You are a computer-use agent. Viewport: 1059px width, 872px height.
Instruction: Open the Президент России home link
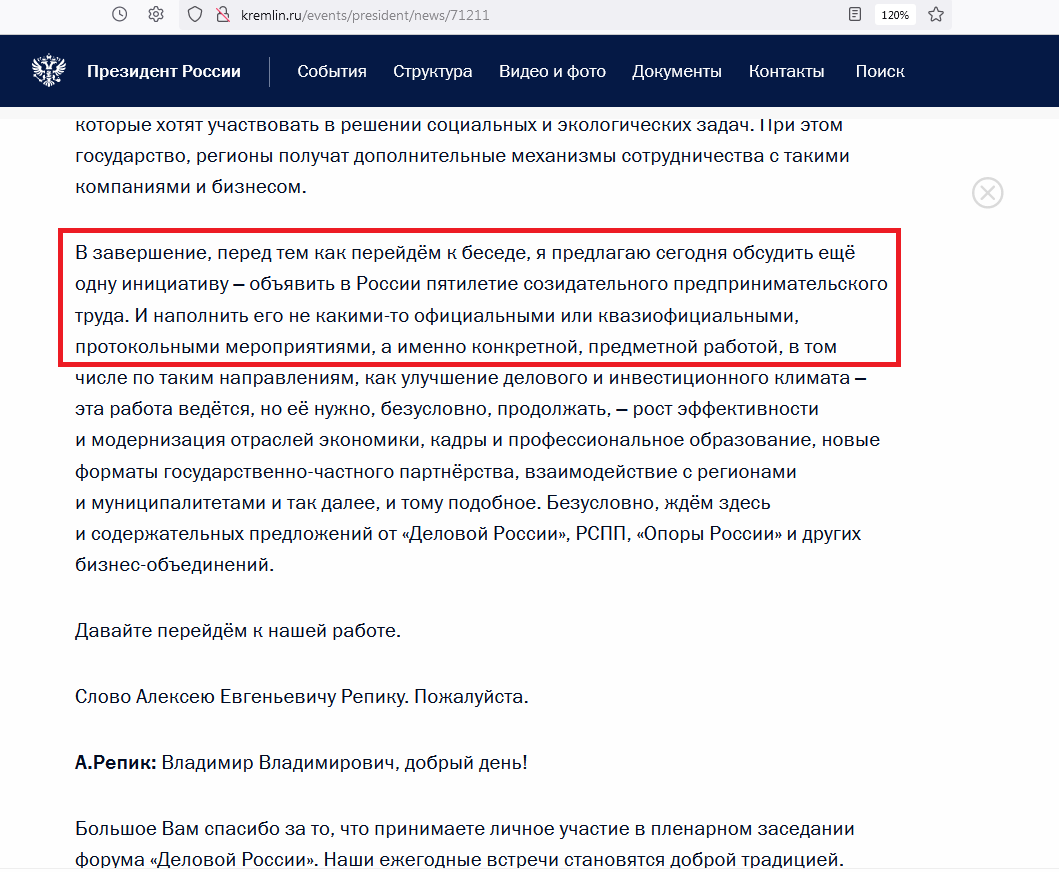click(163, 71)
